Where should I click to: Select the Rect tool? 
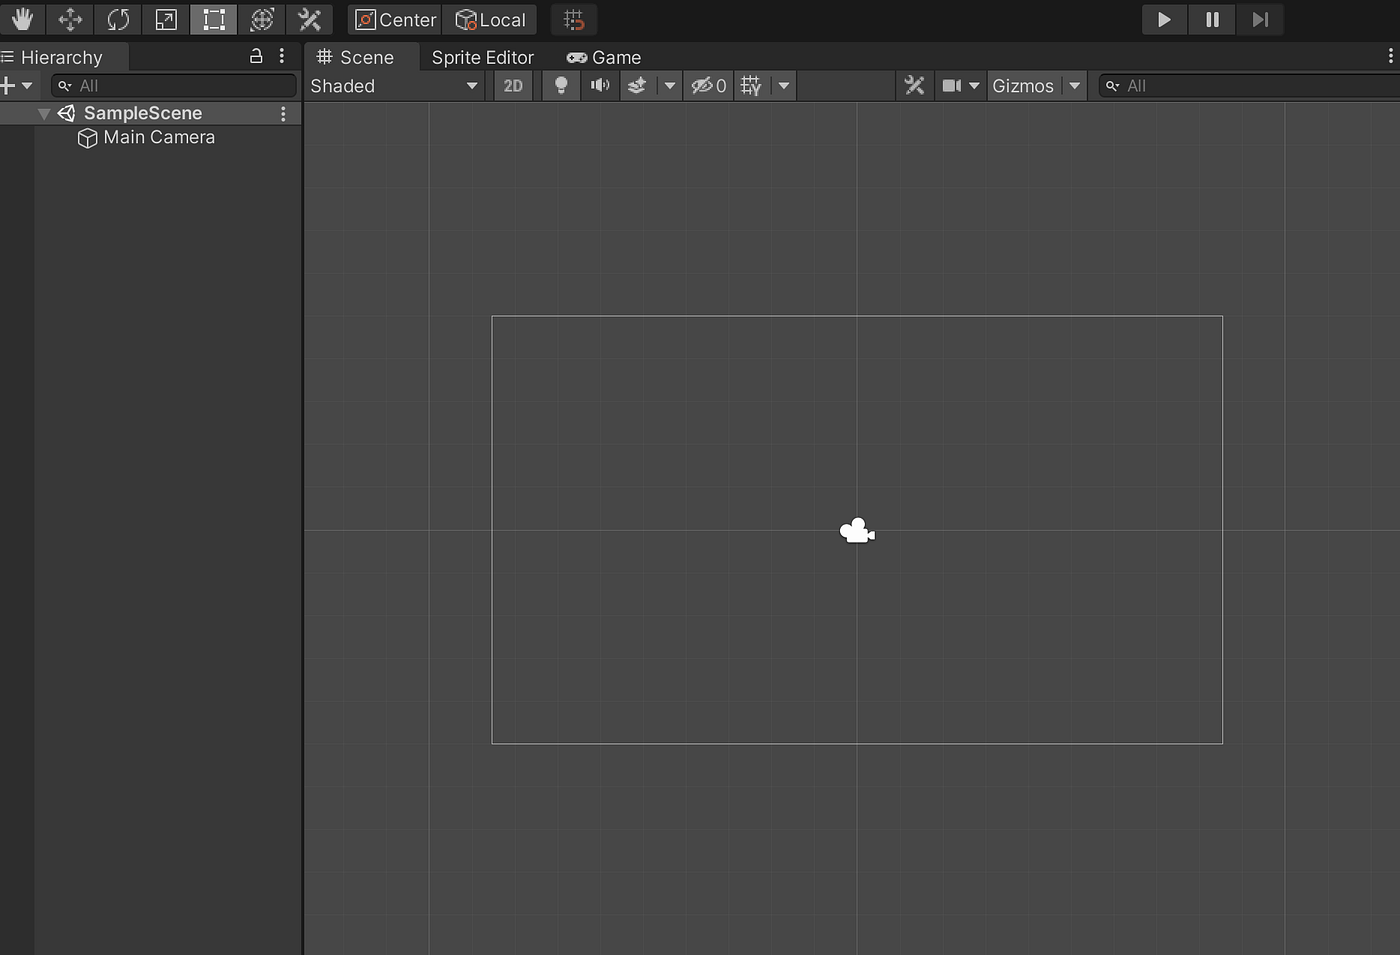click(x=214, y=19)
